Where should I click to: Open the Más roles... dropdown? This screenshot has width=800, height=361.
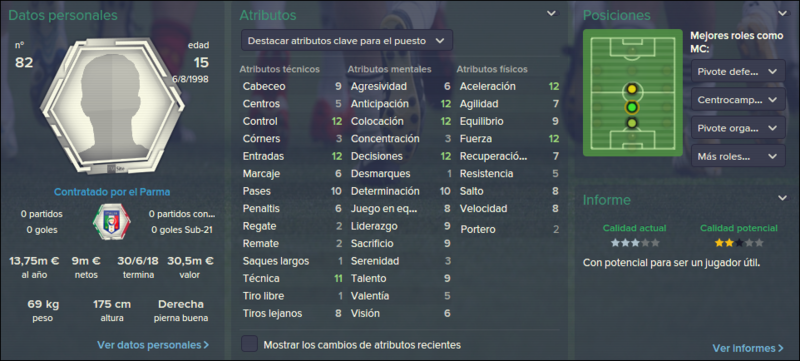(x=738, y=156)
